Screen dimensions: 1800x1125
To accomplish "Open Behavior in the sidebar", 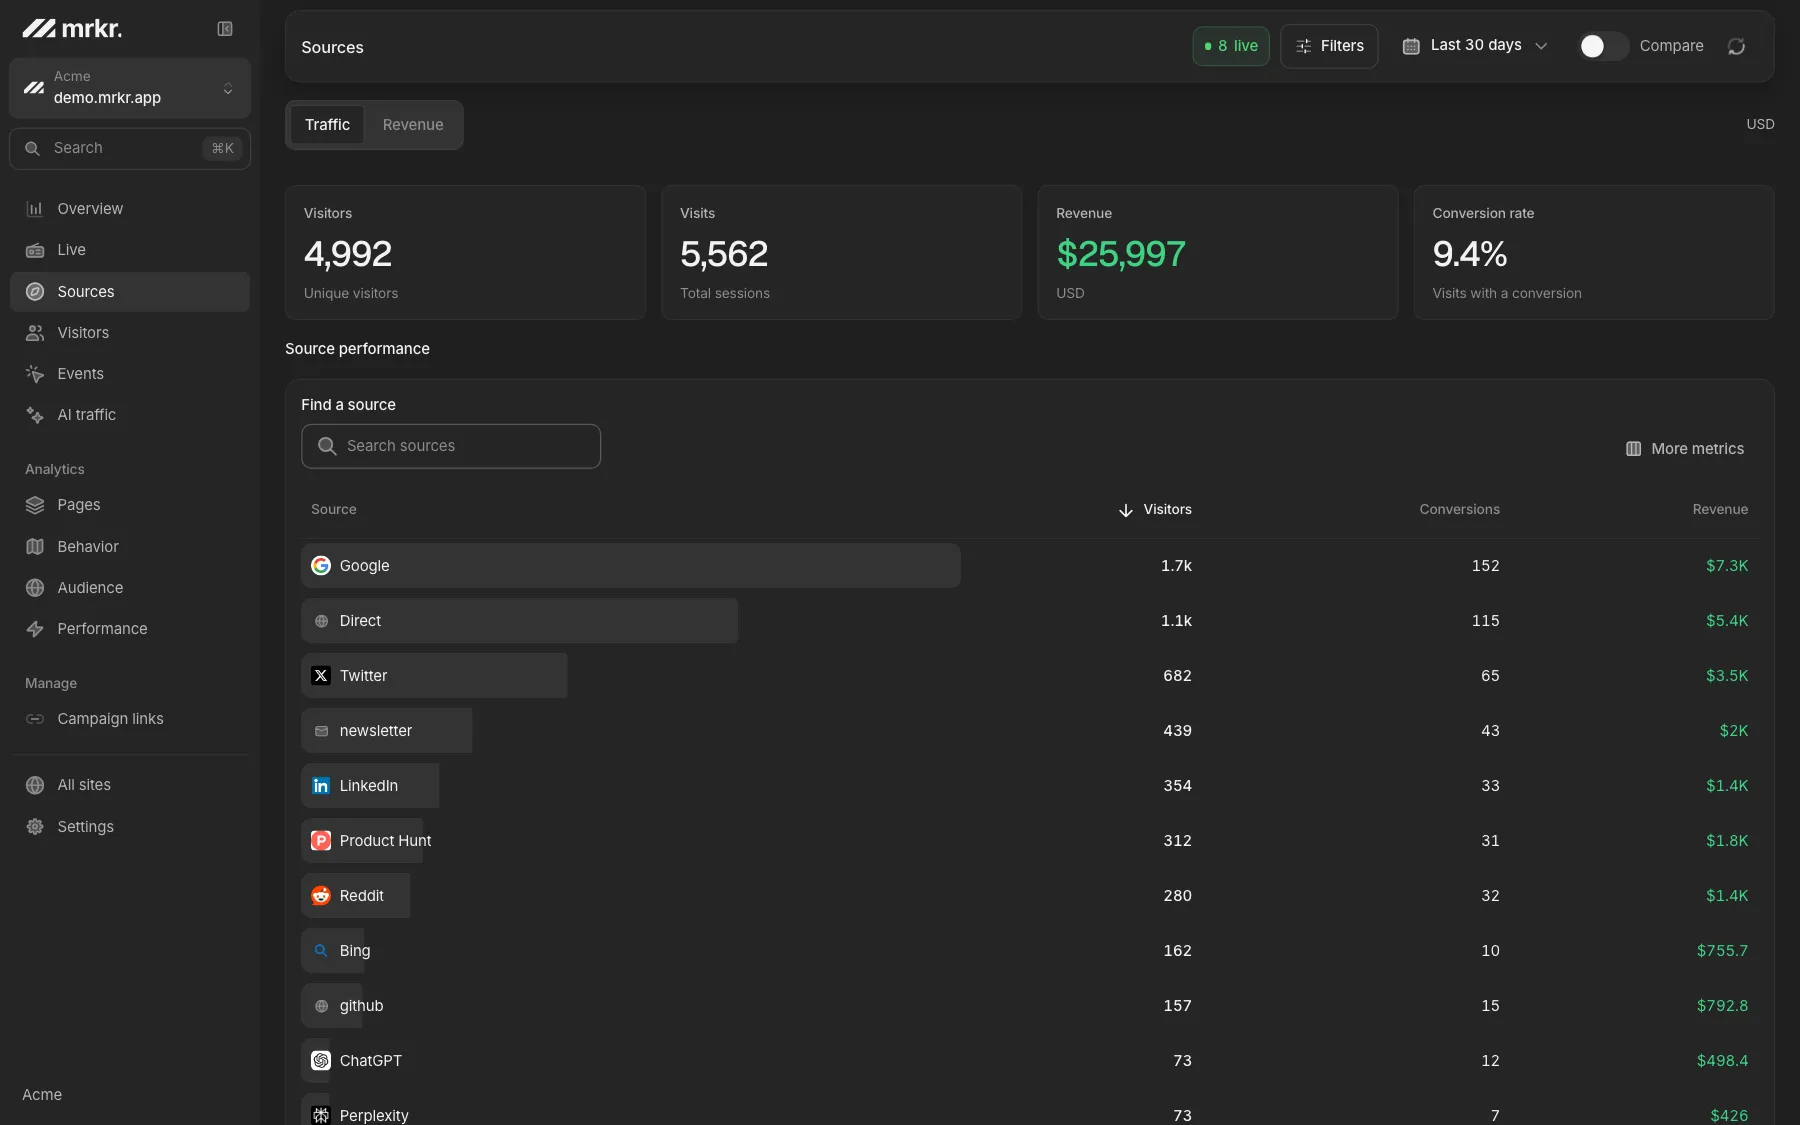I will click(x=130, y=547).
